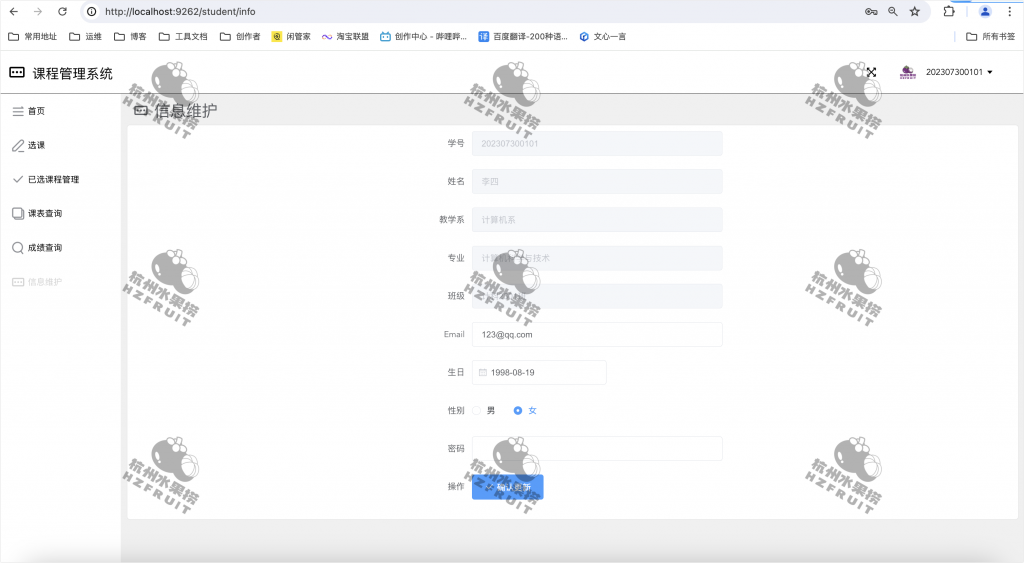The width and height of the screenshot is (1024, 563).
Task: Select the 男 radio button
Action: [x=477, y=411]
